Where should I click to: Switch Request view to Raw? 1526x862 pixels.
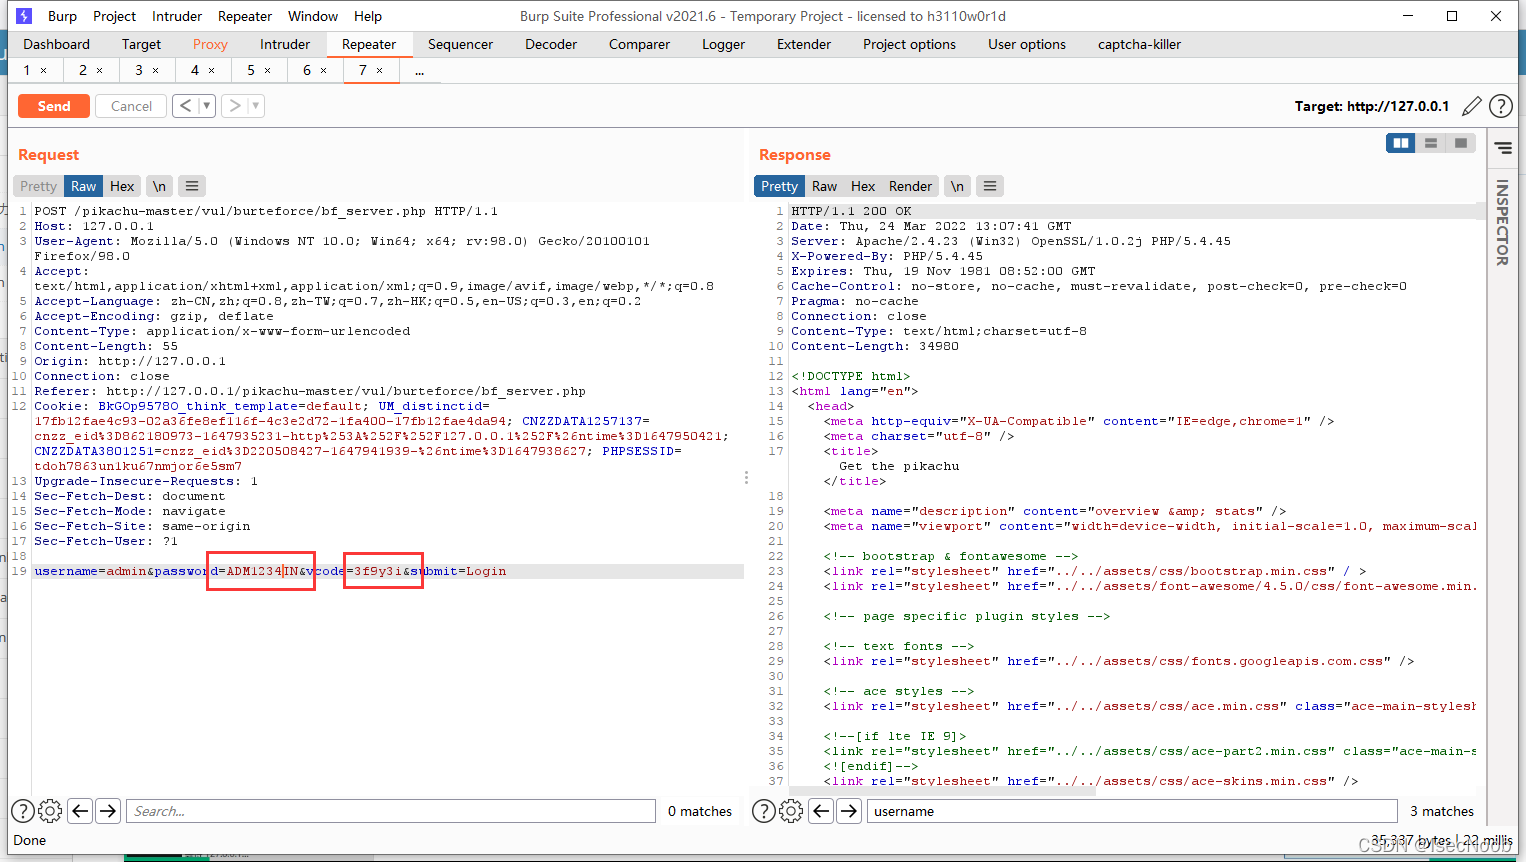tap(84, 186)
